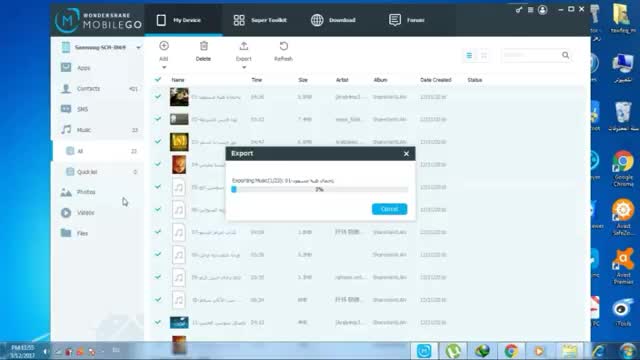Uncheck the sixth song row checkbox

158,209
